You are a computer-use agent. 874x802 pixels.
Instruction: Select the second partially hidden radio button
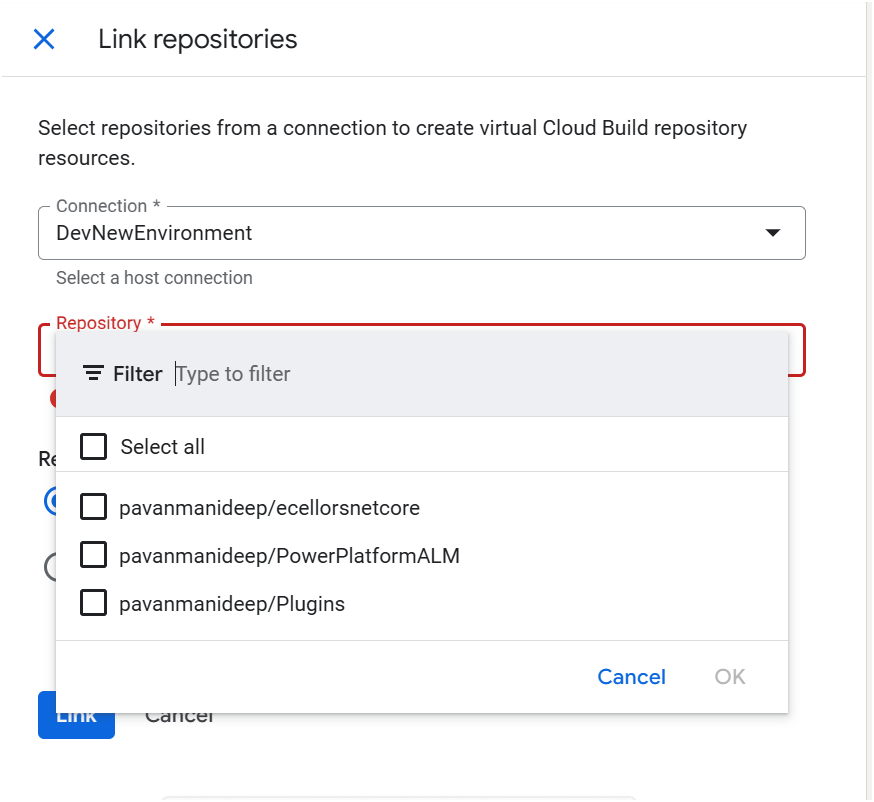(48, 567)
